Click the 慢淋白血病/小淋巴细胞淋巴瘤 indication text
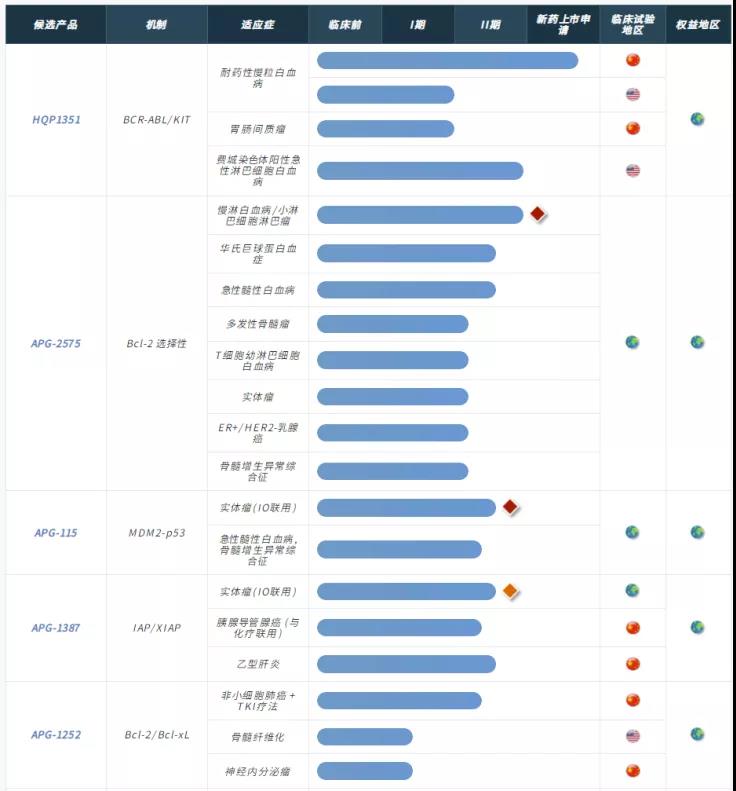 point(258,215)
